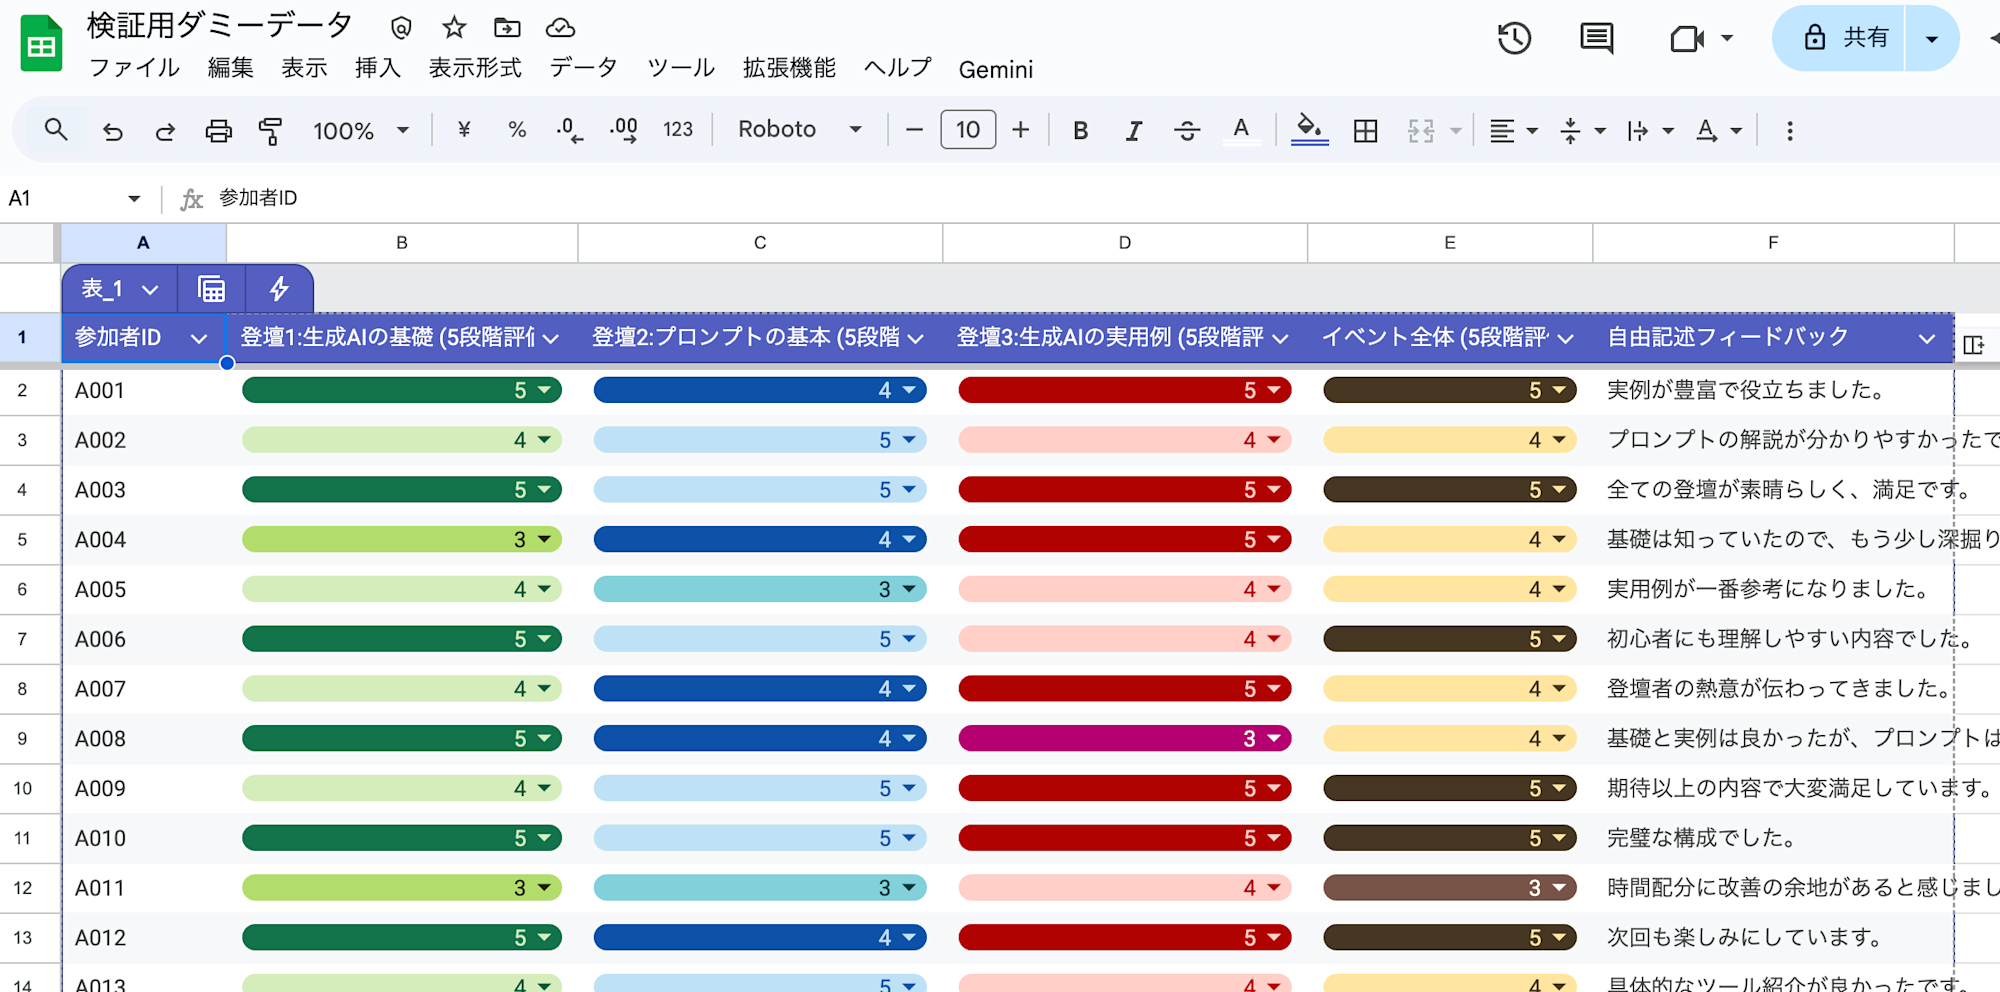Click the lightning bolt table action icon
Screen dimensions: 2000x992
[279, 290]
